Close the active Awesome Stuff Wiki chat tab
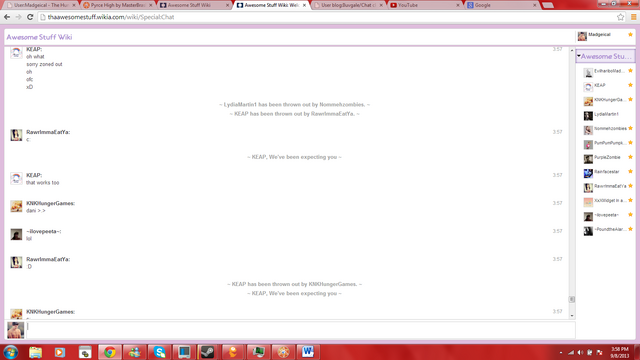This screenshot has width=640, height=360. click(304, 5)
